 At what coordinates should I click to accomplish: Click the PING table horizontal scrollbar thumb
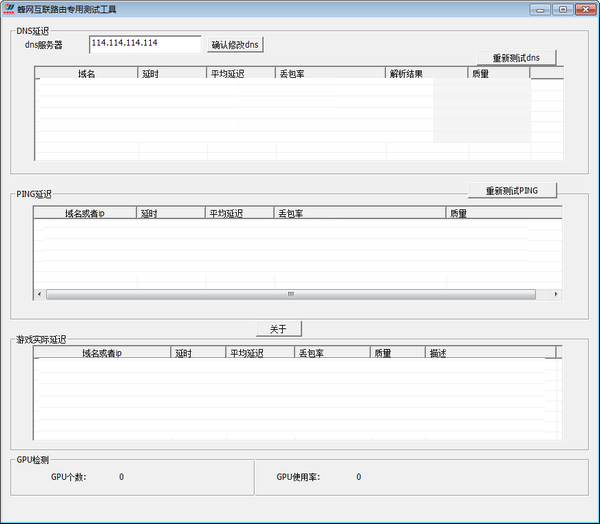pyautogui.click(x=290, y=294)
